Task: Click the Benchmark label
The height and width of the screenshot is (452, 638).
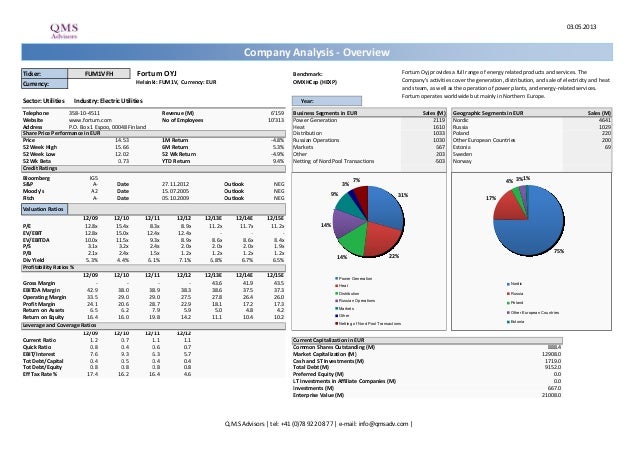Action: (x=308, y=74)
